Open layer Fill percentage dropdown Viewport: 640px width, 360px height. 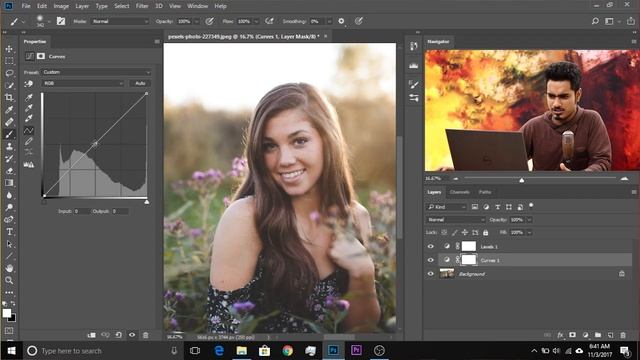click(x=529, y=233)
